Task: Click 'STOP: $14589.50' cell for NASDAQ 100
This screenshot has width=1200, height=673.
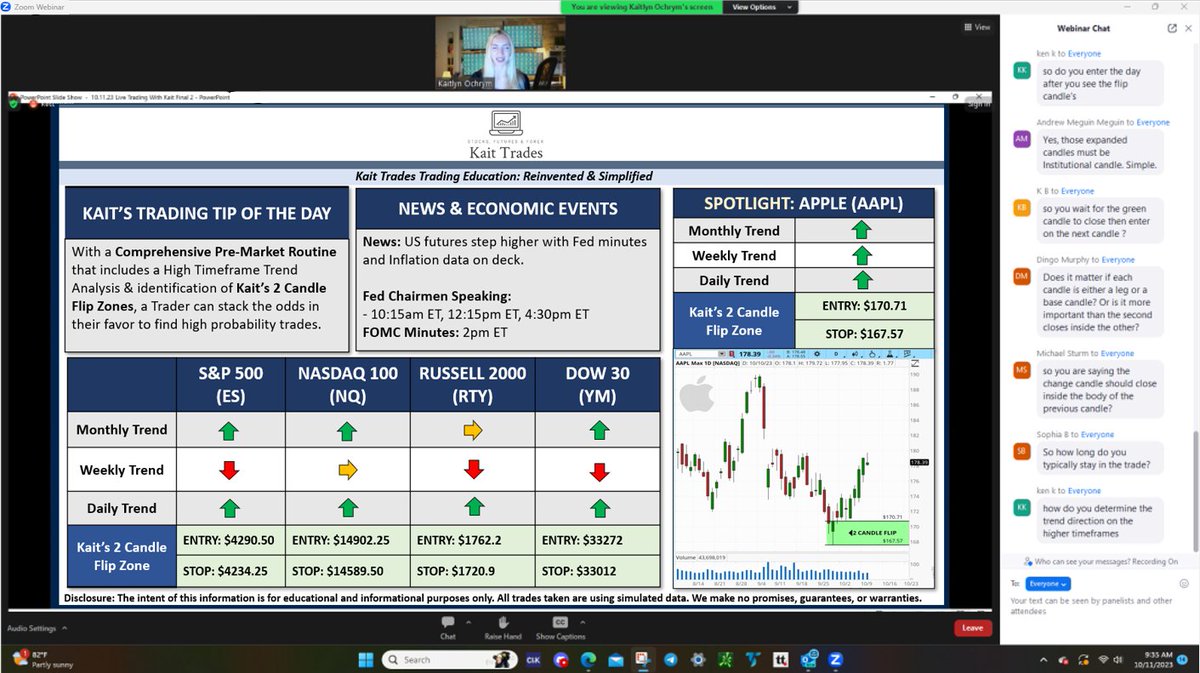Action: point(347,573)
